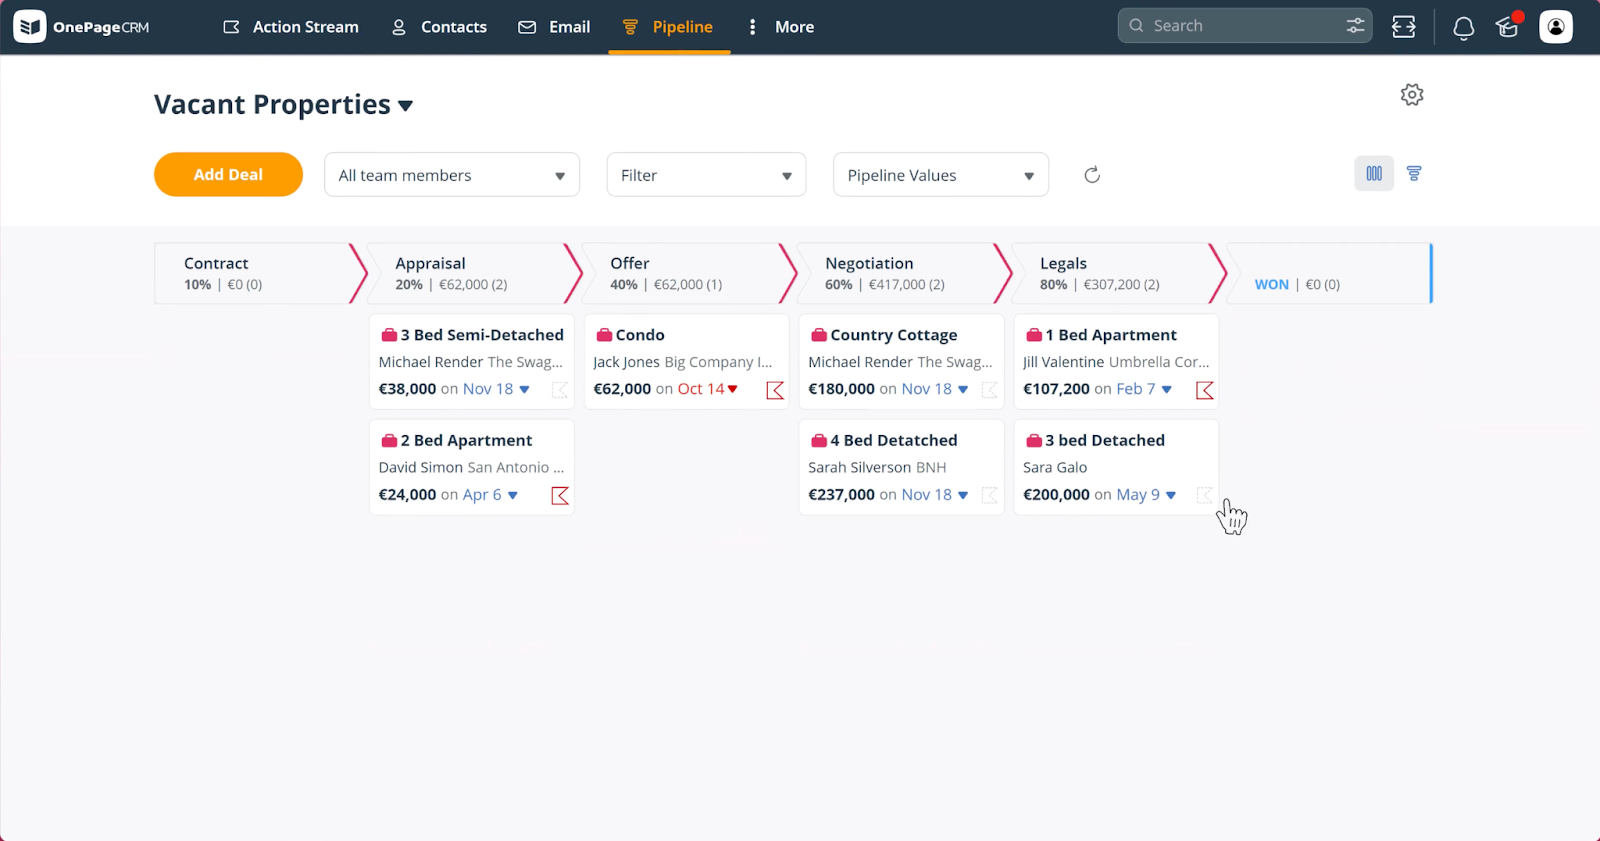This screenshot has width=1600, height=841.
Task: Expand Feb 7 date arrow on 1 Bed Apartment
Action: tap(1166, 390)
